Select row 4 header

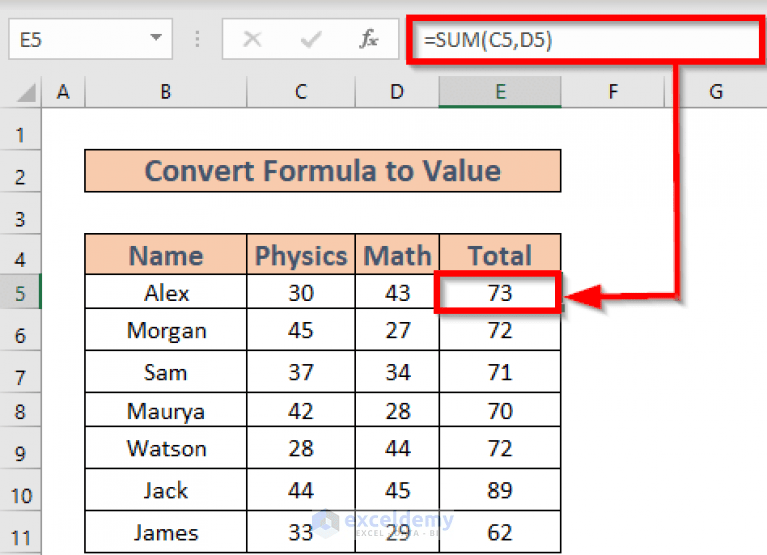click(20, 254)
